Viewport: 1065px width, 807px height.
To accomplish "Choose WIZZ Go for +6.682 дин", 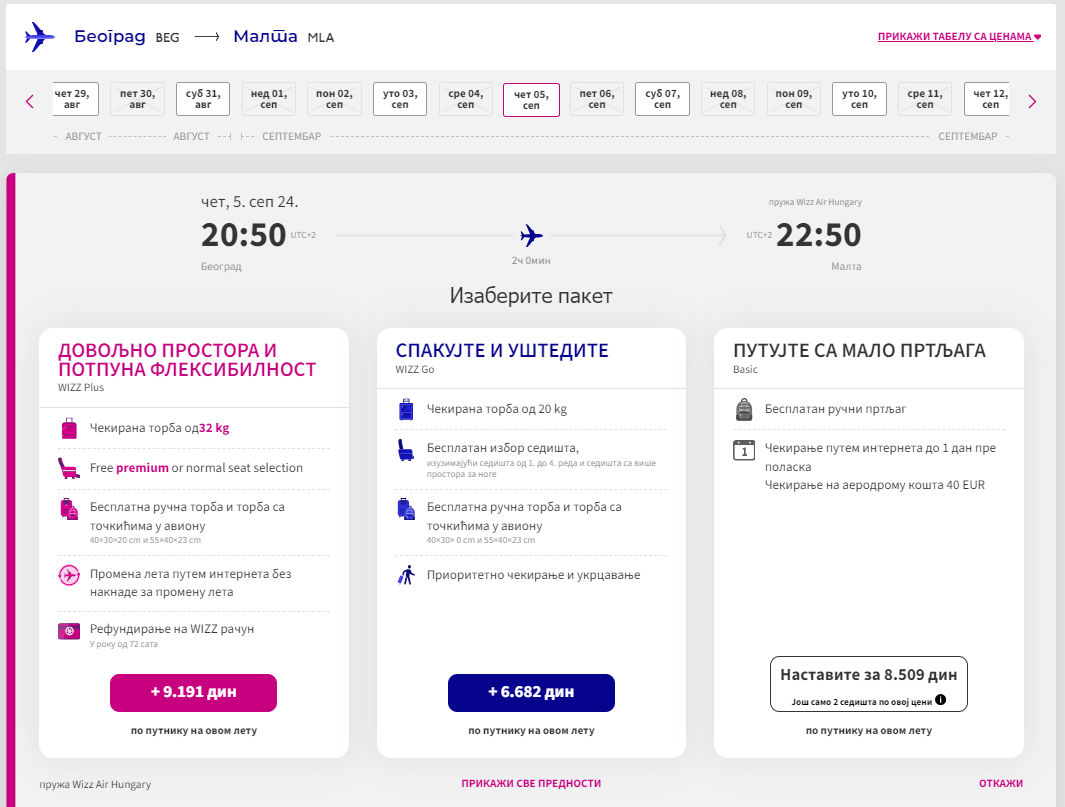I will tap(531, 693).
